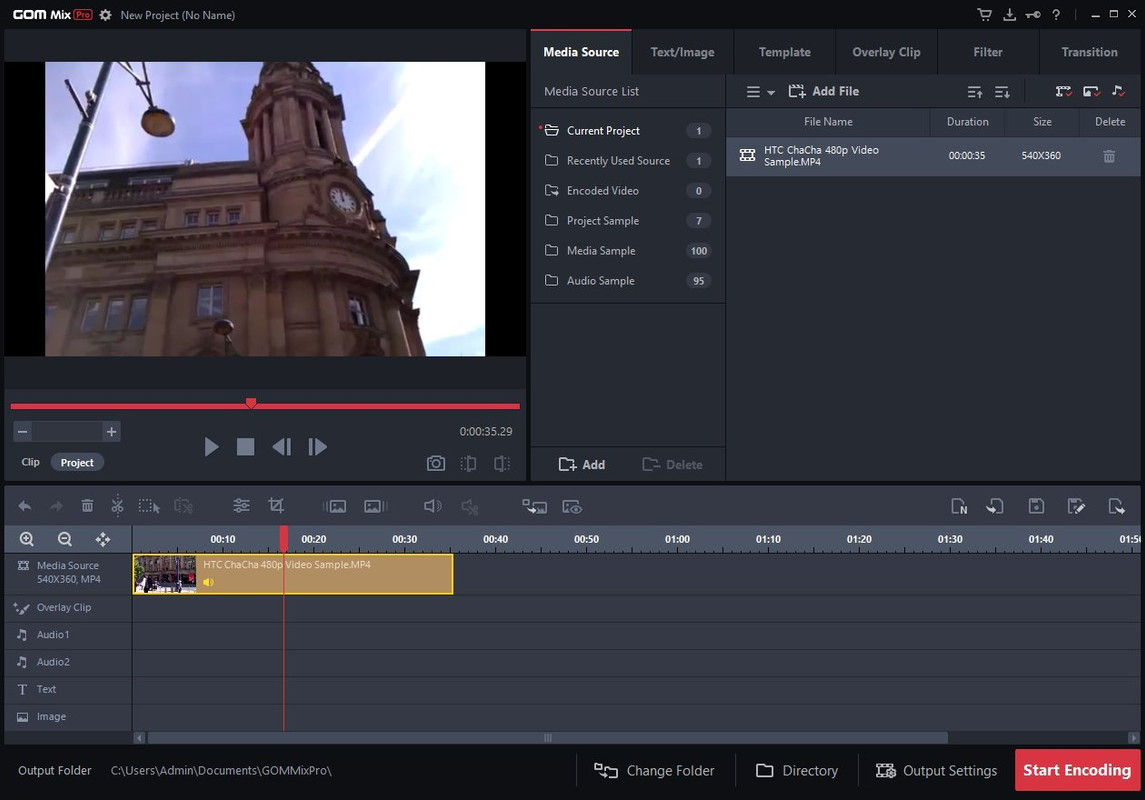
Task: Click the Start Encoding button
Action: (x=1076, y=770)
